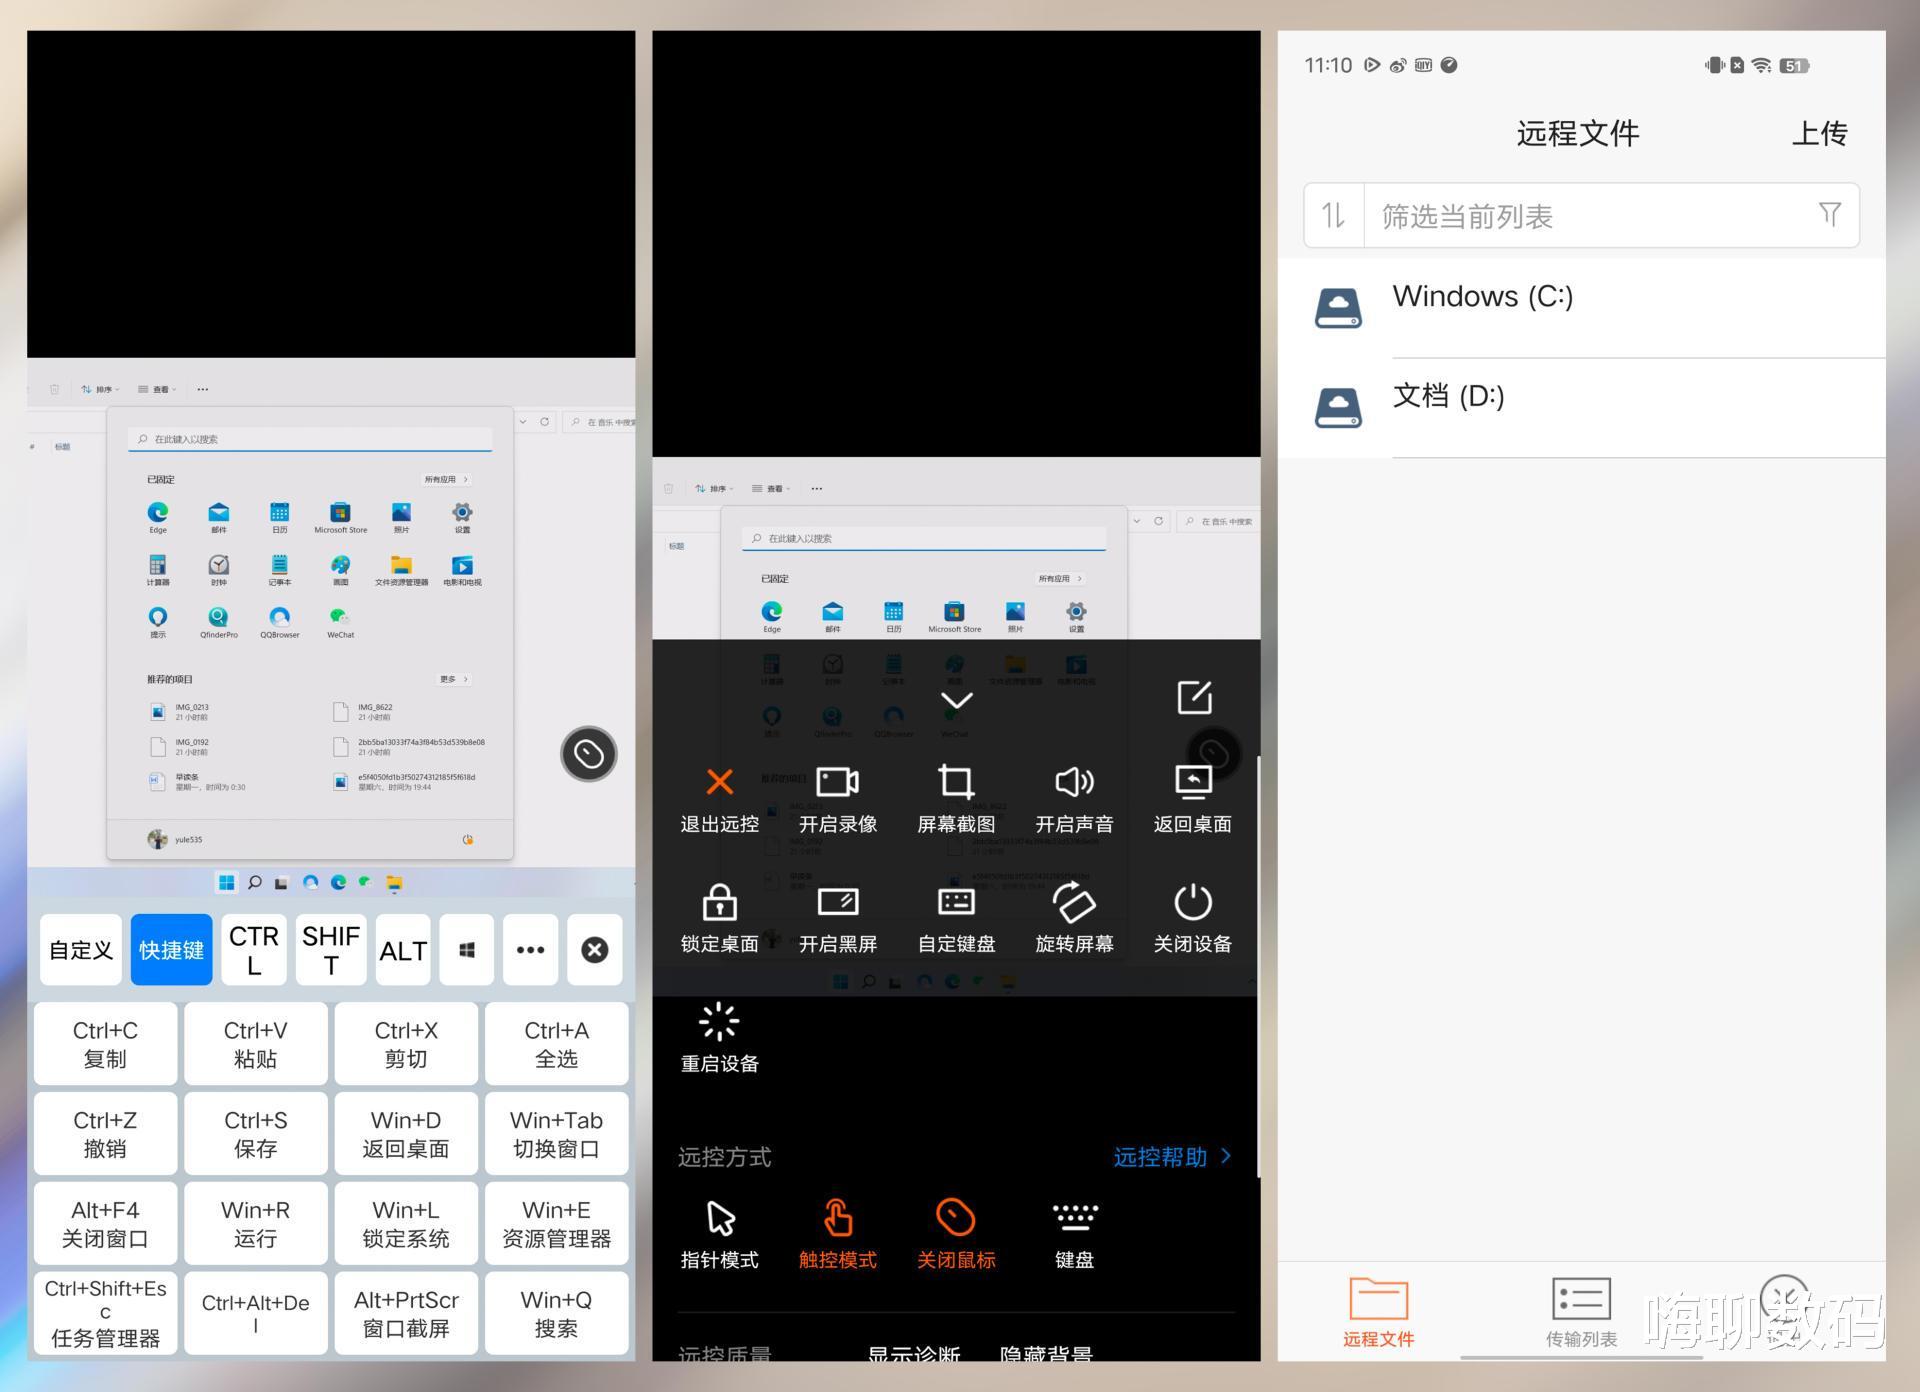Screen dimensions: 1920x1392
Task: Start recording with 开启录像 icon
Action: tap(837, 782)
